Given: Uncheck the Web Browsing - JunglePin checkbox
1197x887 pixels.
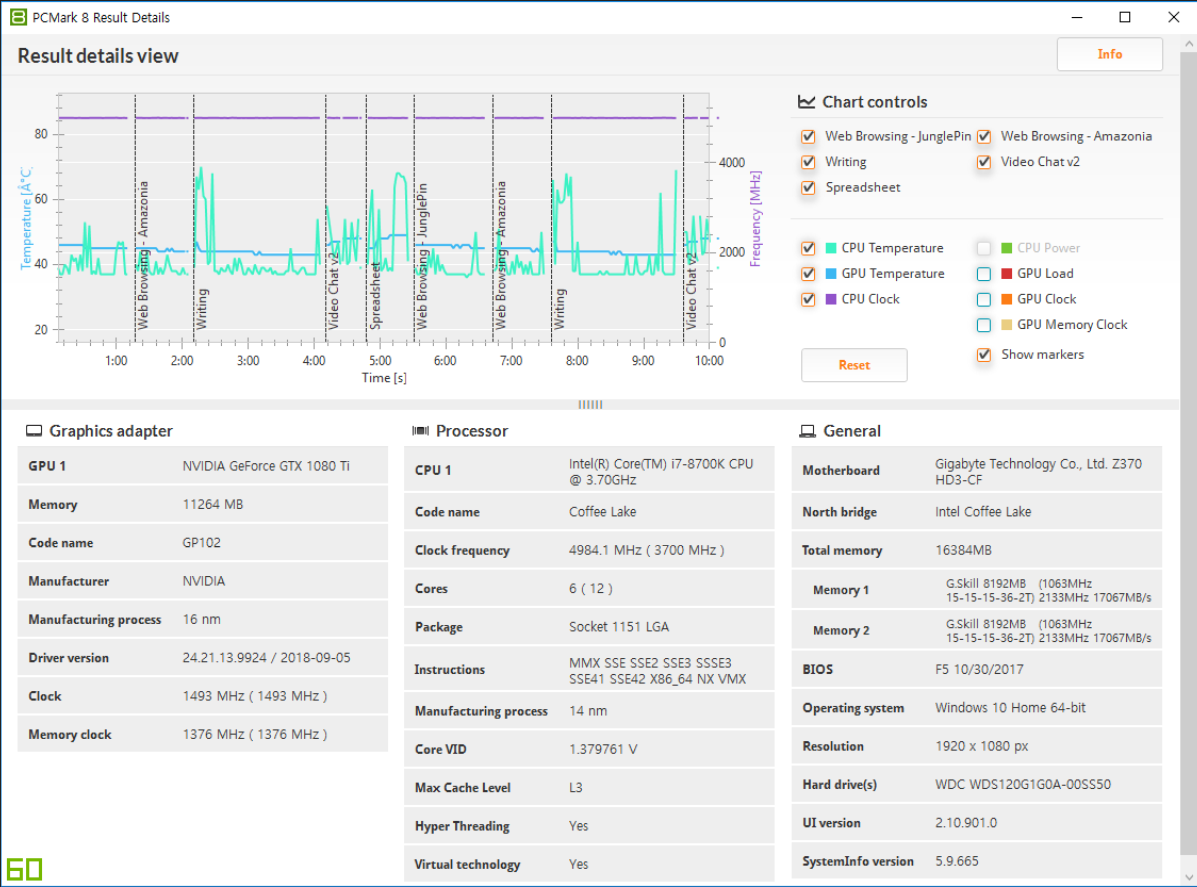Looking at the screenshot, I should (808, 137).
